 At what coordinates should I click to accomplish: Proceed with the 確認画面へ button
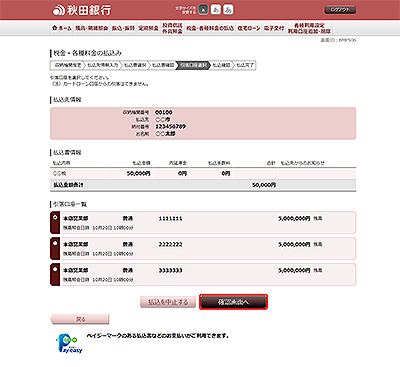(x=233, y=302)
